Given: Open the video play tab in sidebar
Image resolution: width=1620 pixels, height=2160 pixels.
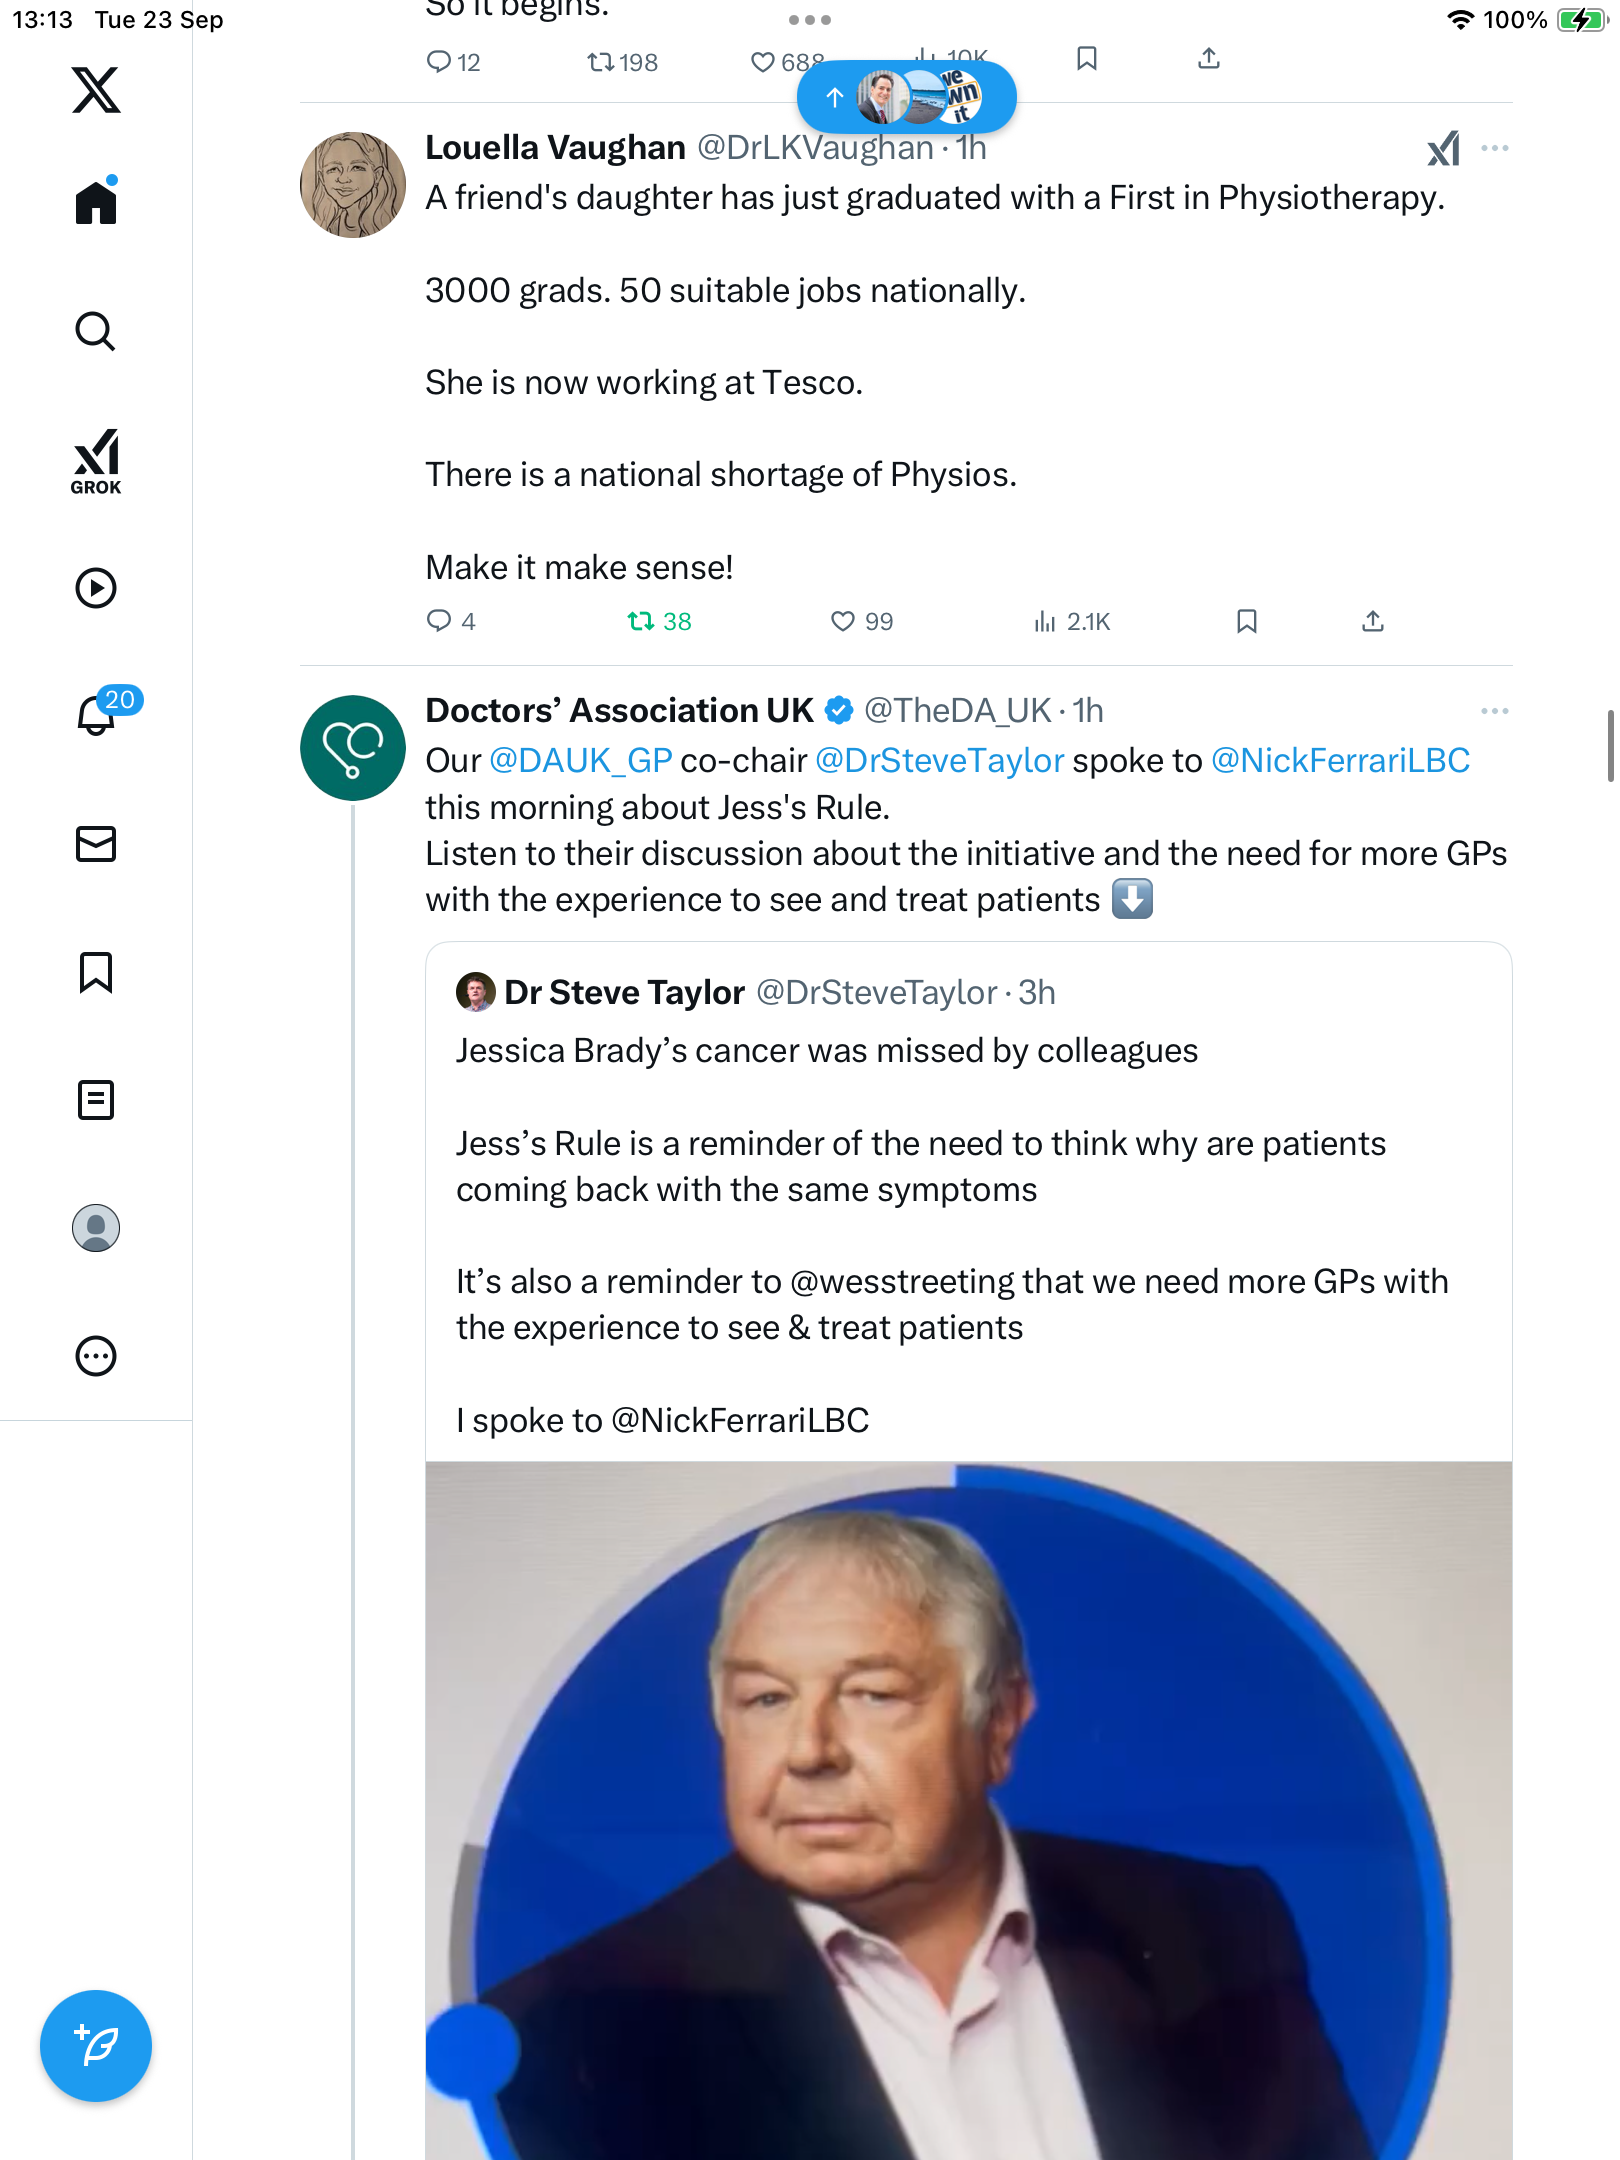Looking at the screenshot, I should [x=96, y=588].
